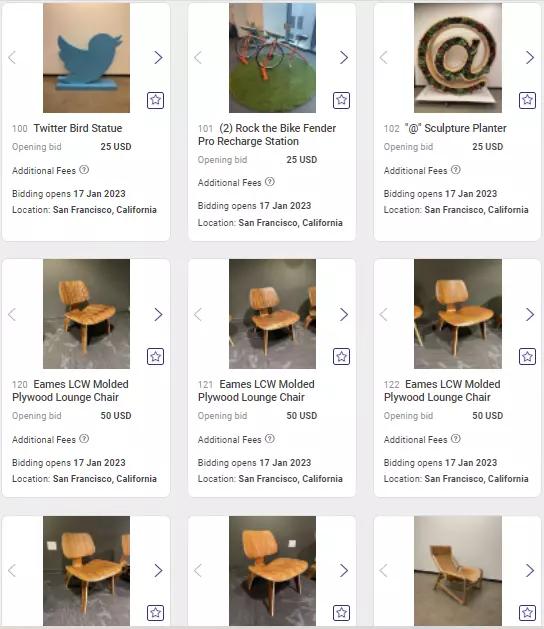The height and width of the screenshot is (629, 544).
Task: Click Additional Fees question icon for lot 121
Action: [270, 439]
